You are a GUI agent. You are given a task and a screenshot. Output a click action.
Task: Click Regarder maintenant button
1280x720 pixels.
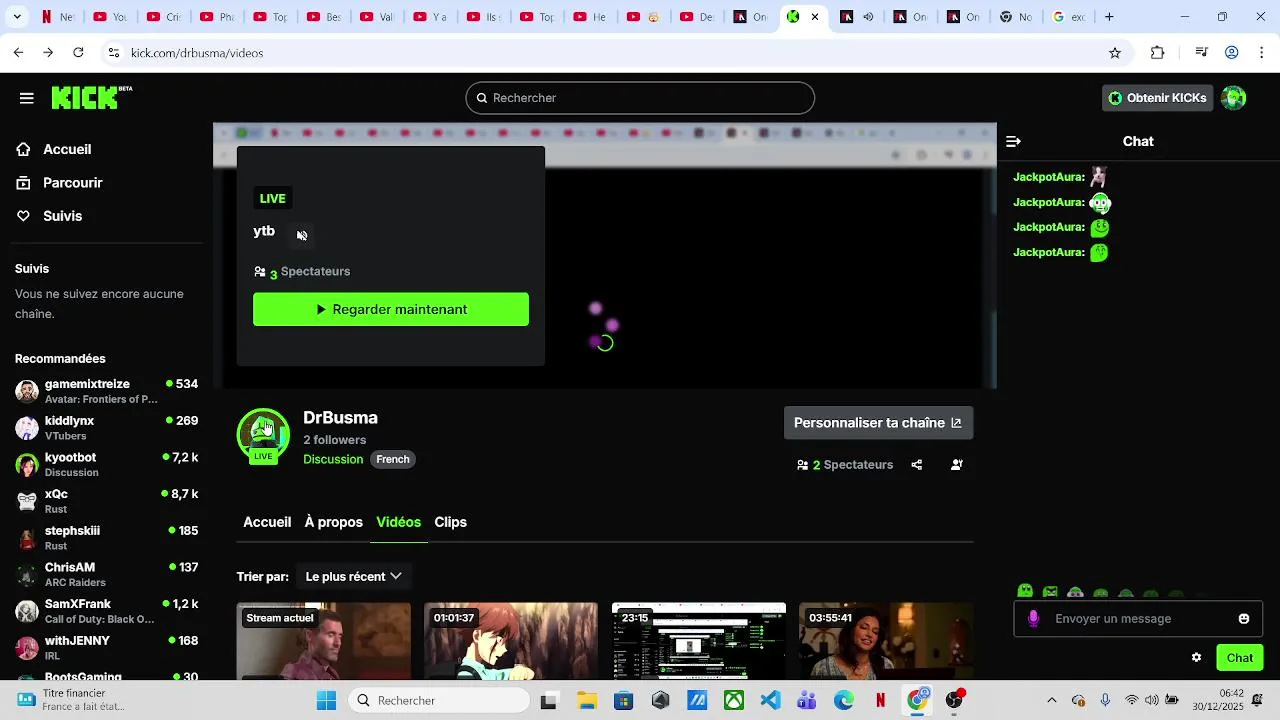[x=391, y=310]
